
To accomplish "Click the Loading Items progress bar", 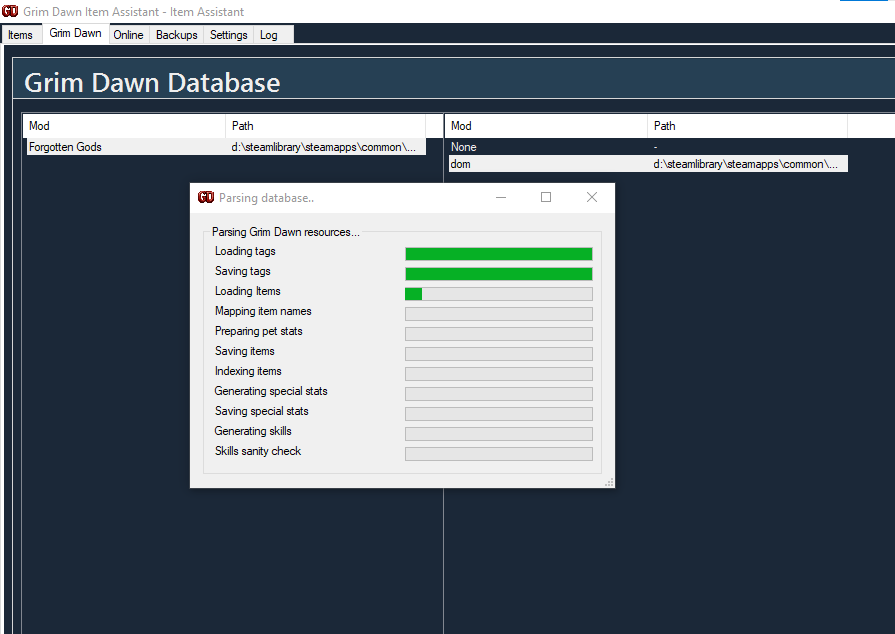I will (x=499, y=294).
